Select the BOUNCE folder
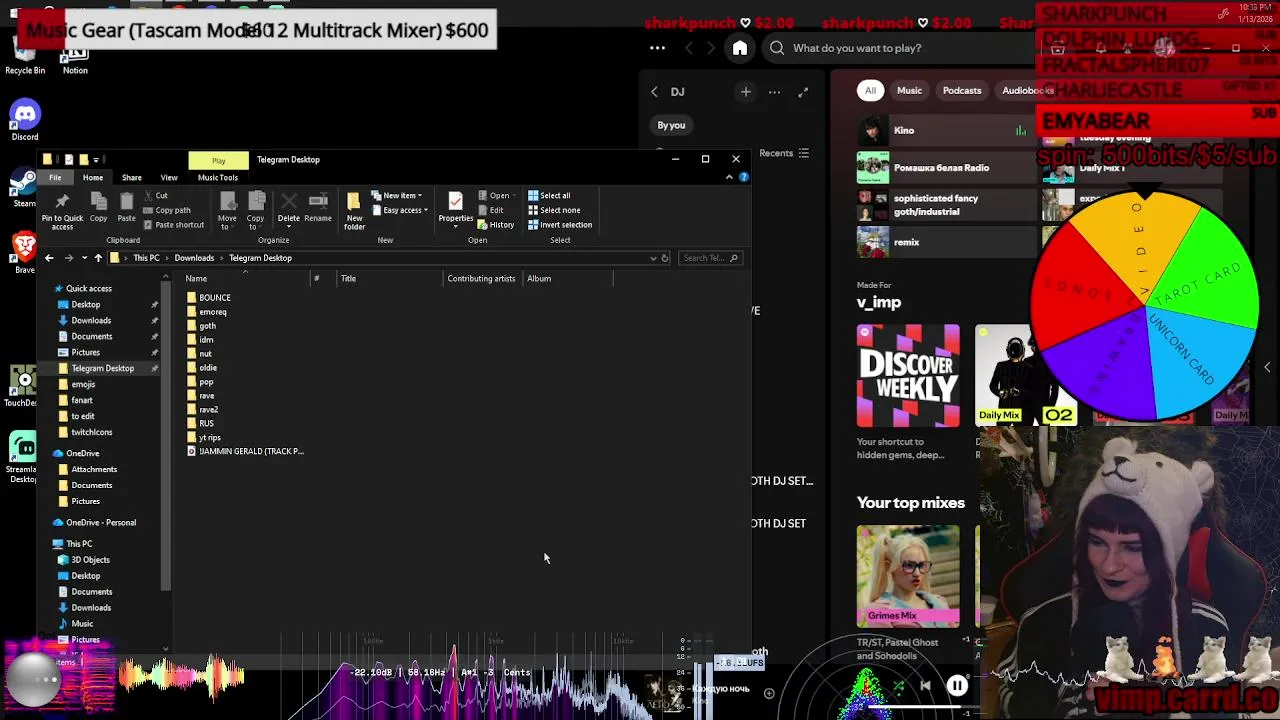Viewport: 1280px width, 720px height. click(x=209, y=297)
